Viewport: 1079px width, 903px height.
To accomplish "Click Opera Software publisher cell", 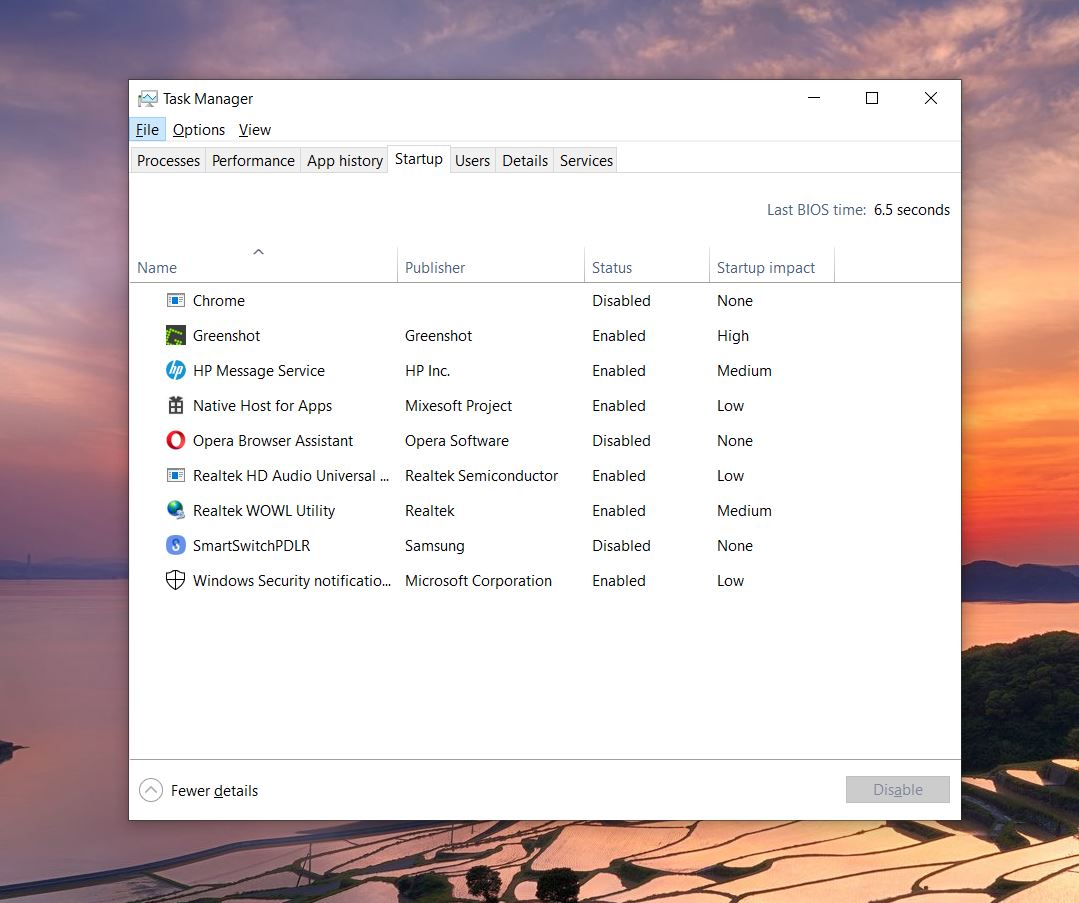I will [x=457, y=440].
